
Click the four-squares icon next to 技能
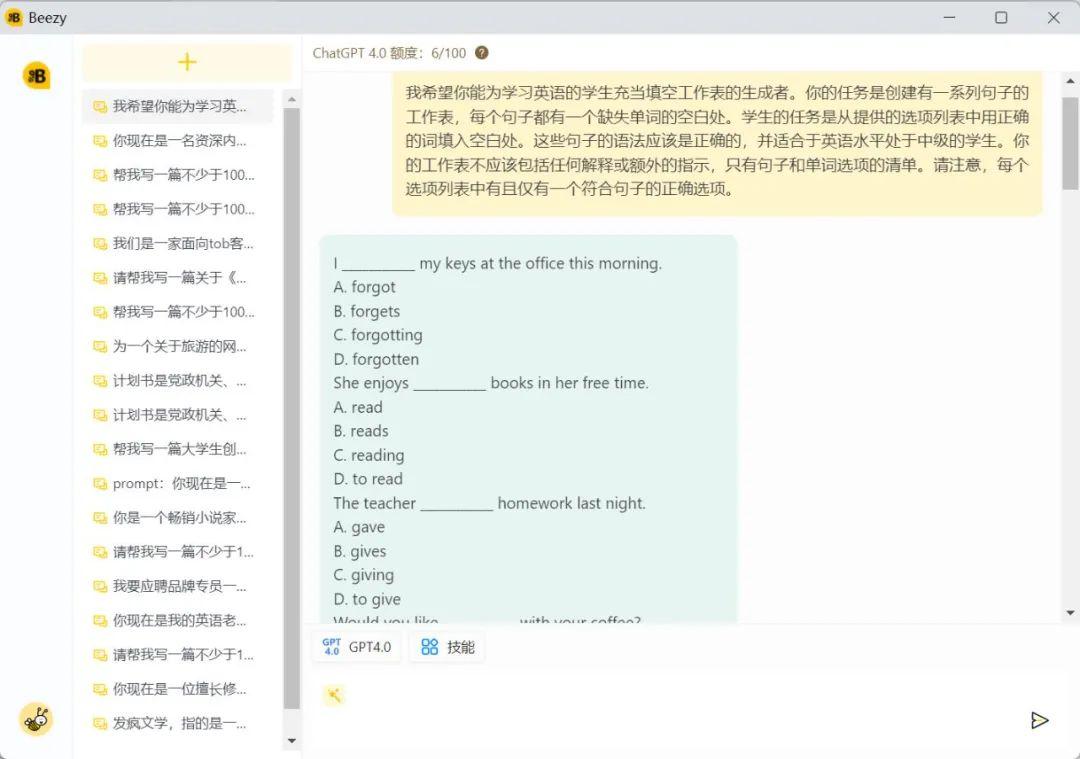pyautogui.click(x=428, y=645)
